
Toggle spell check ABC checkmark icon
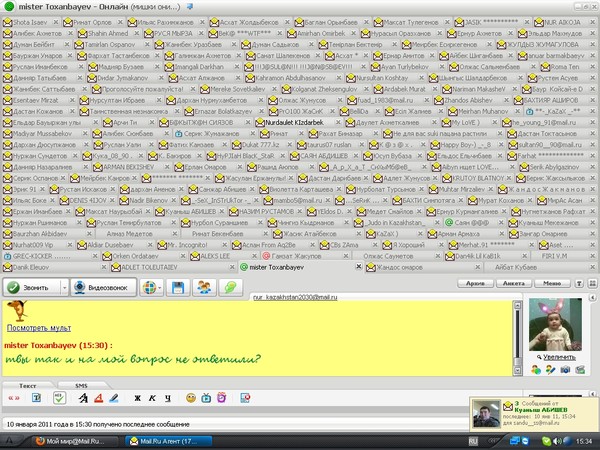pos(59,398)
